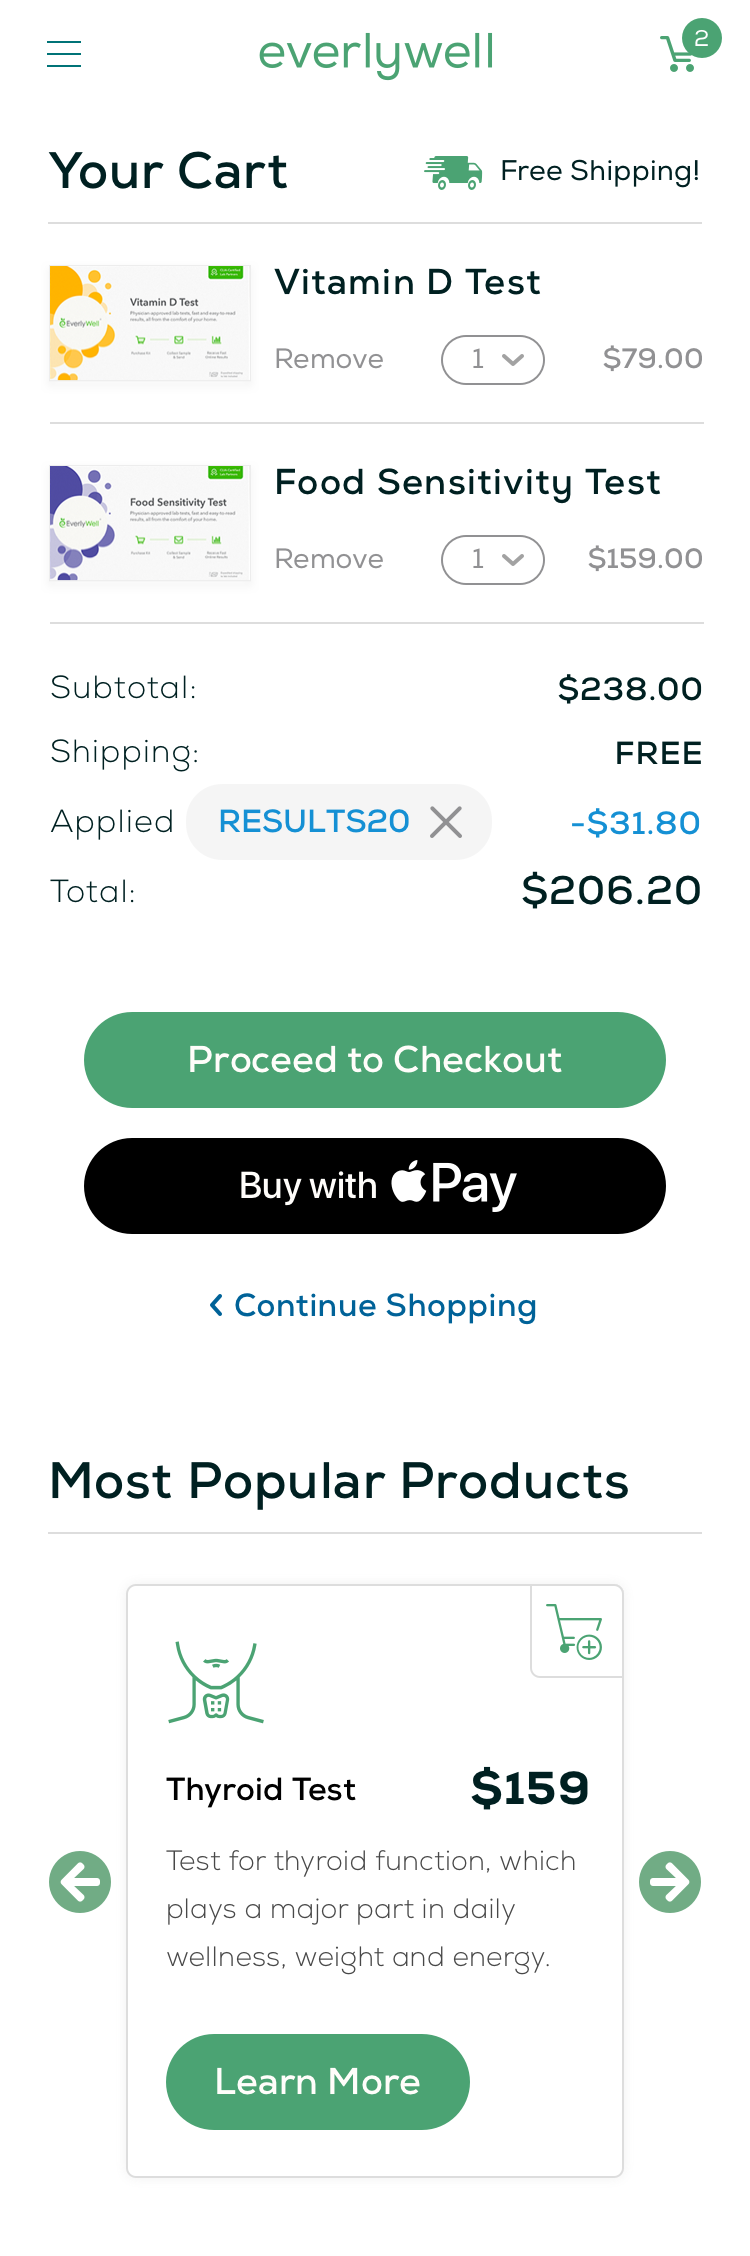Click the free shipping truck icon

click(x=453, y=172)
